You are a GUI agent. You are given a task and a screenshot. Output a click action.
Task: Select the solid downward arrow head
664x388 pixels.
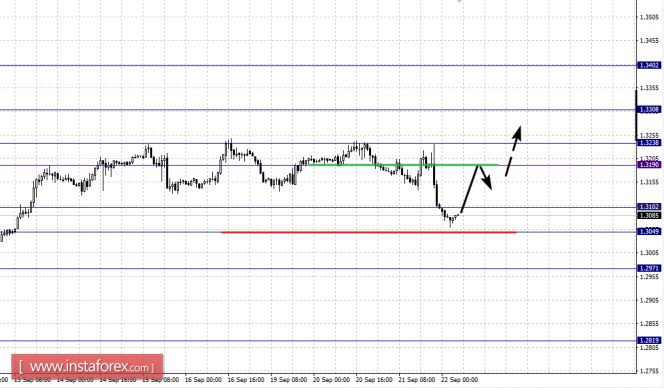488,183
